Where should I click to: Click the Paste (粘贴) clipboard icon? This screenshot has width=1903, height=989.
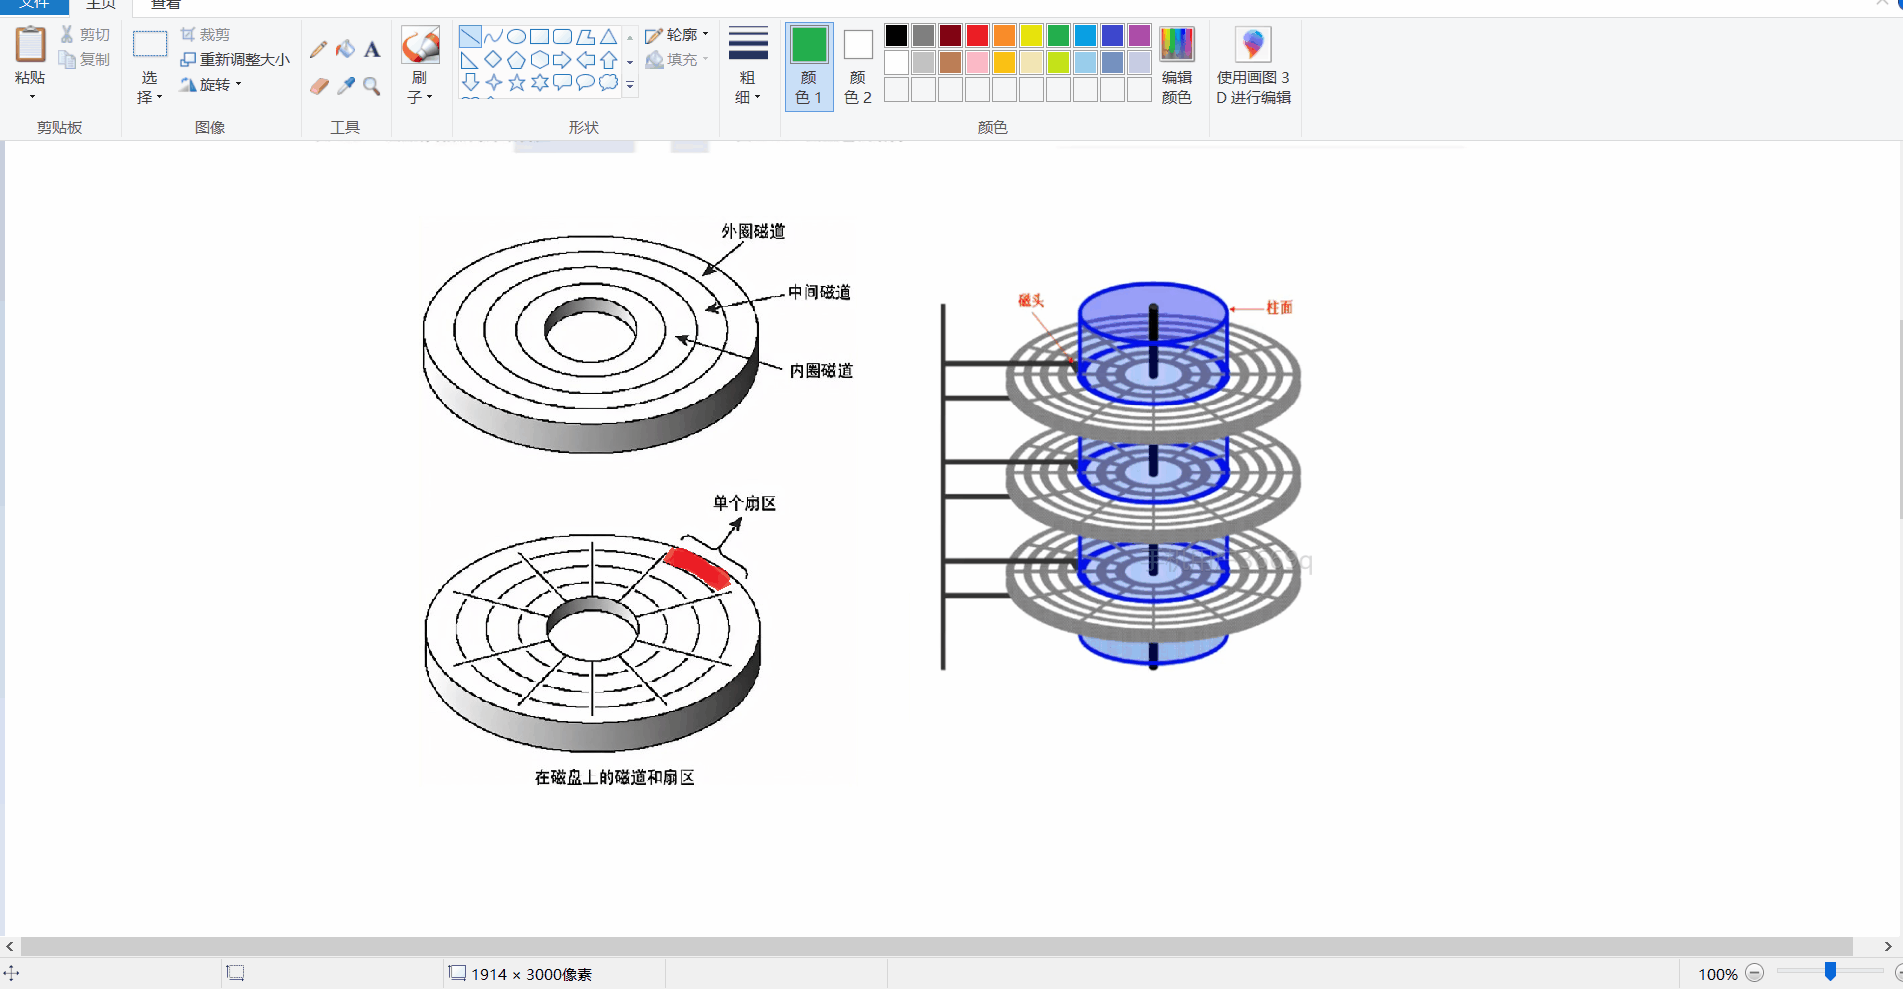pos(30,45)
